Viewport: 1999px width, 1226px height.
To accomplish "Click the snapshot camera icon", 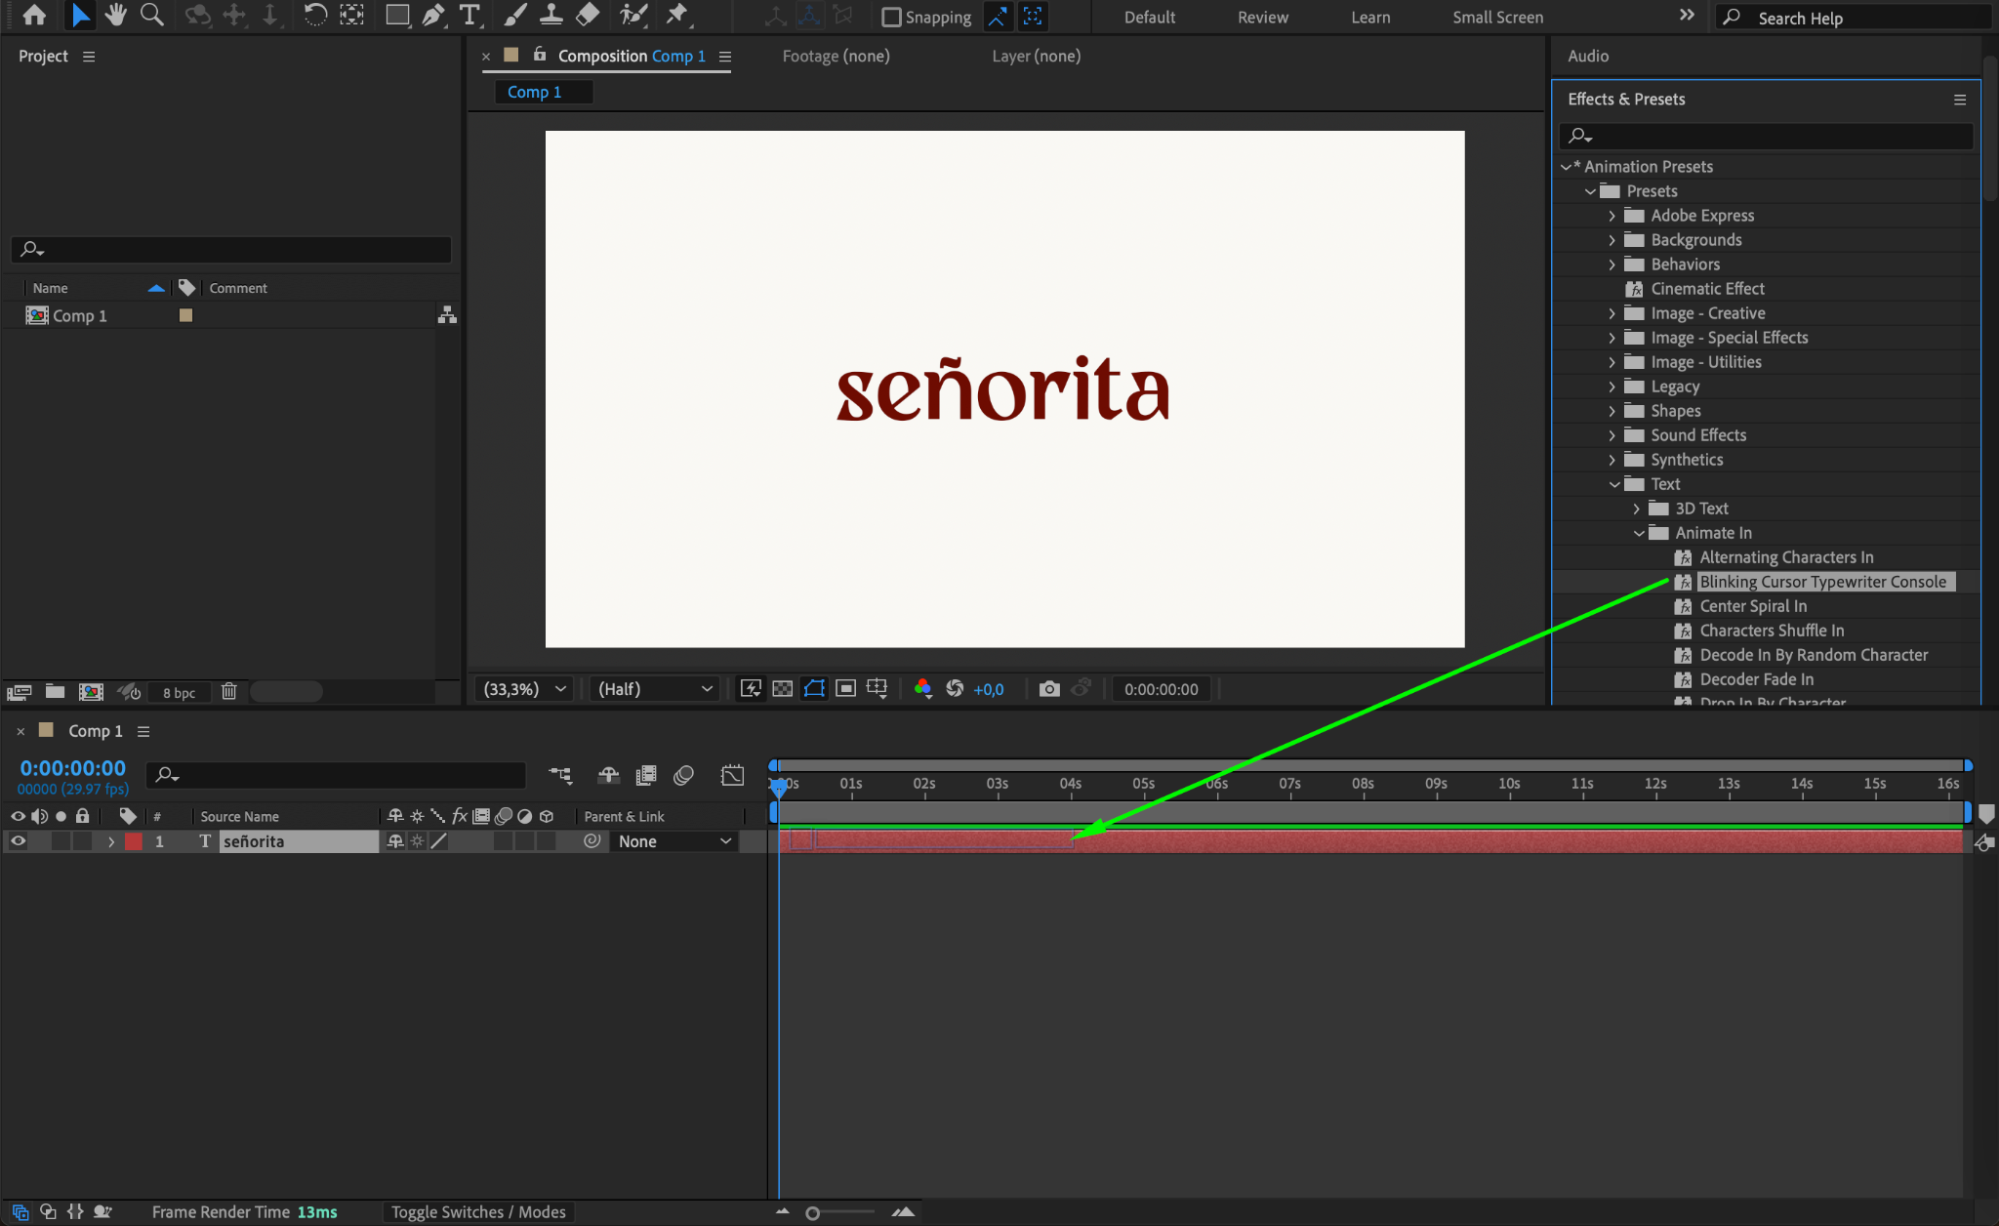I will 1048,689.
